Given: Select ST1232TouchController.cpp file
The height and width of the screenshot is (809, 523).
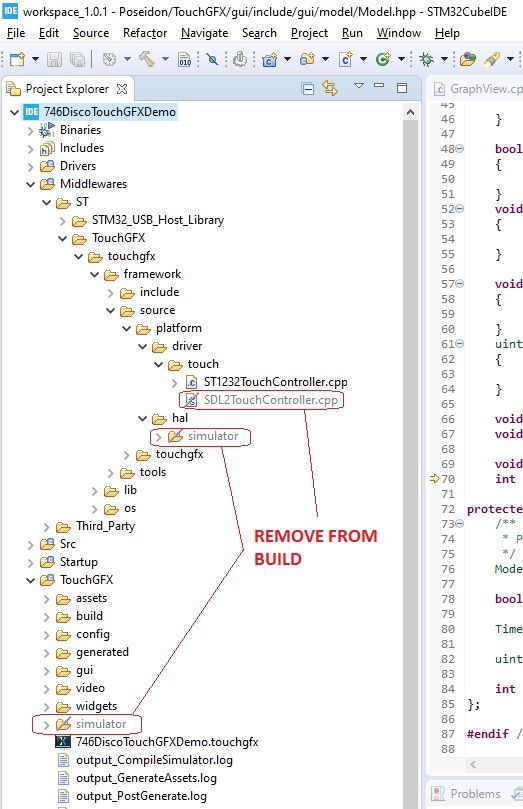Looking at the screenshot, I should 275,382.
